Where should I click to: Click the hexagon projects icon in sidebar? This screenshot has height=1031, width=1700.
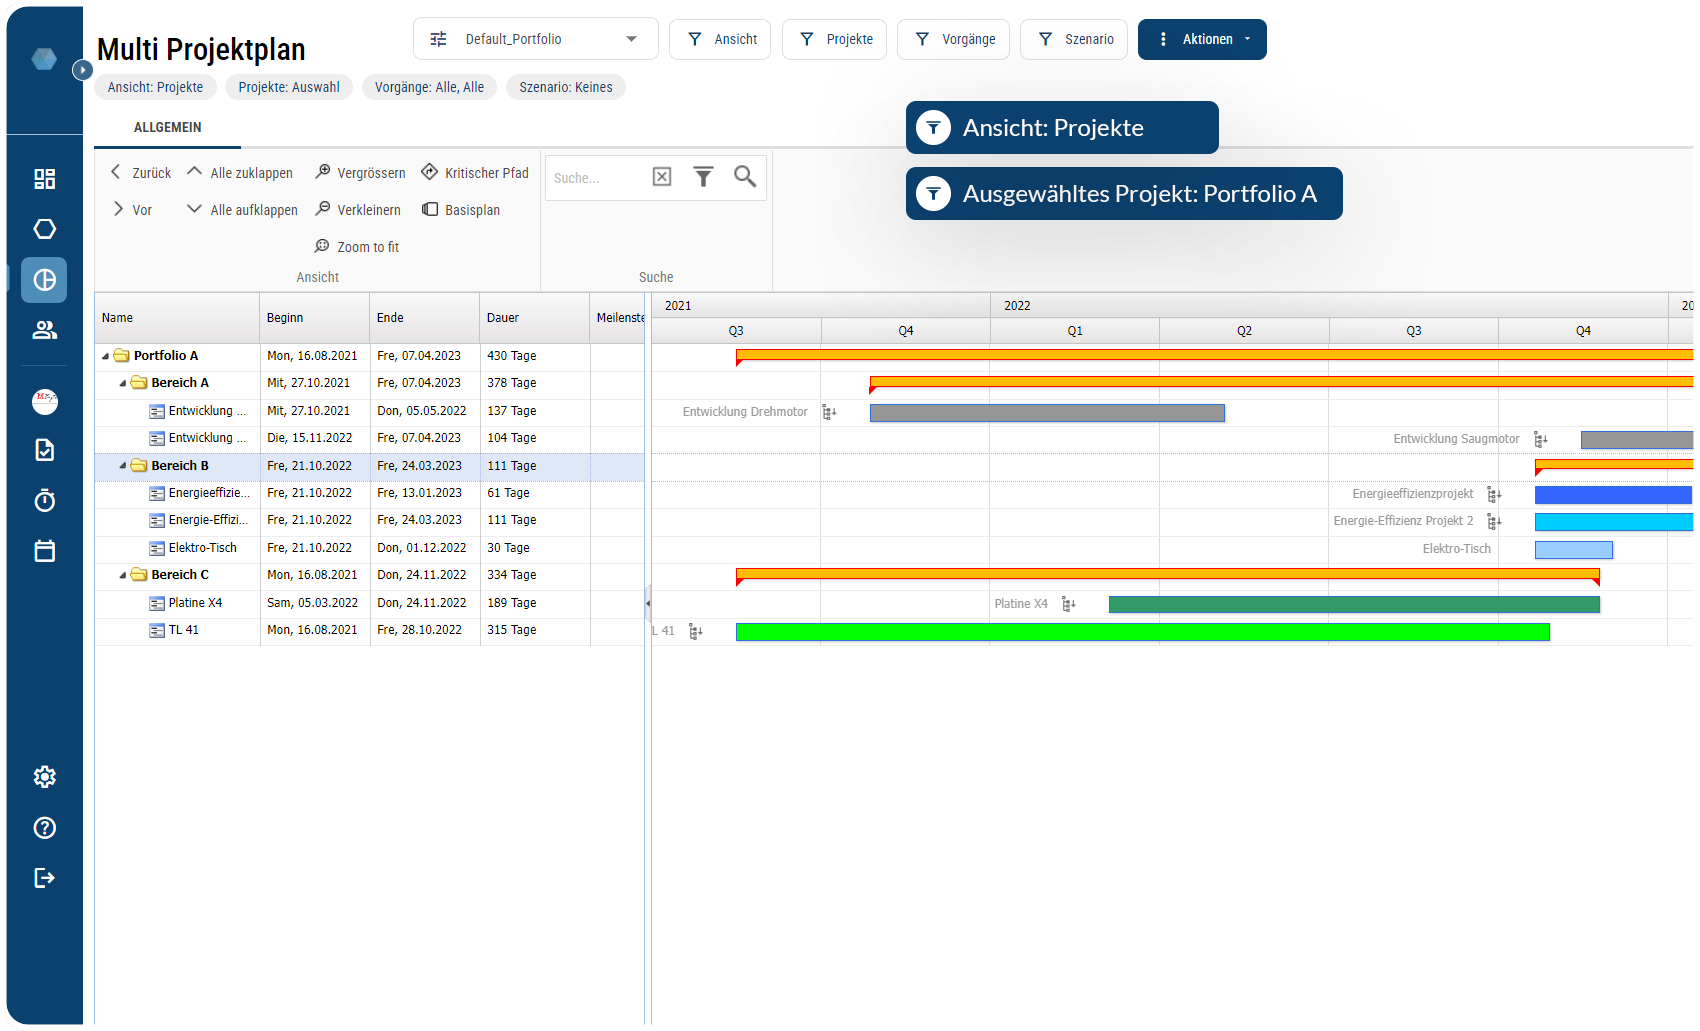[x=44, y=229]
